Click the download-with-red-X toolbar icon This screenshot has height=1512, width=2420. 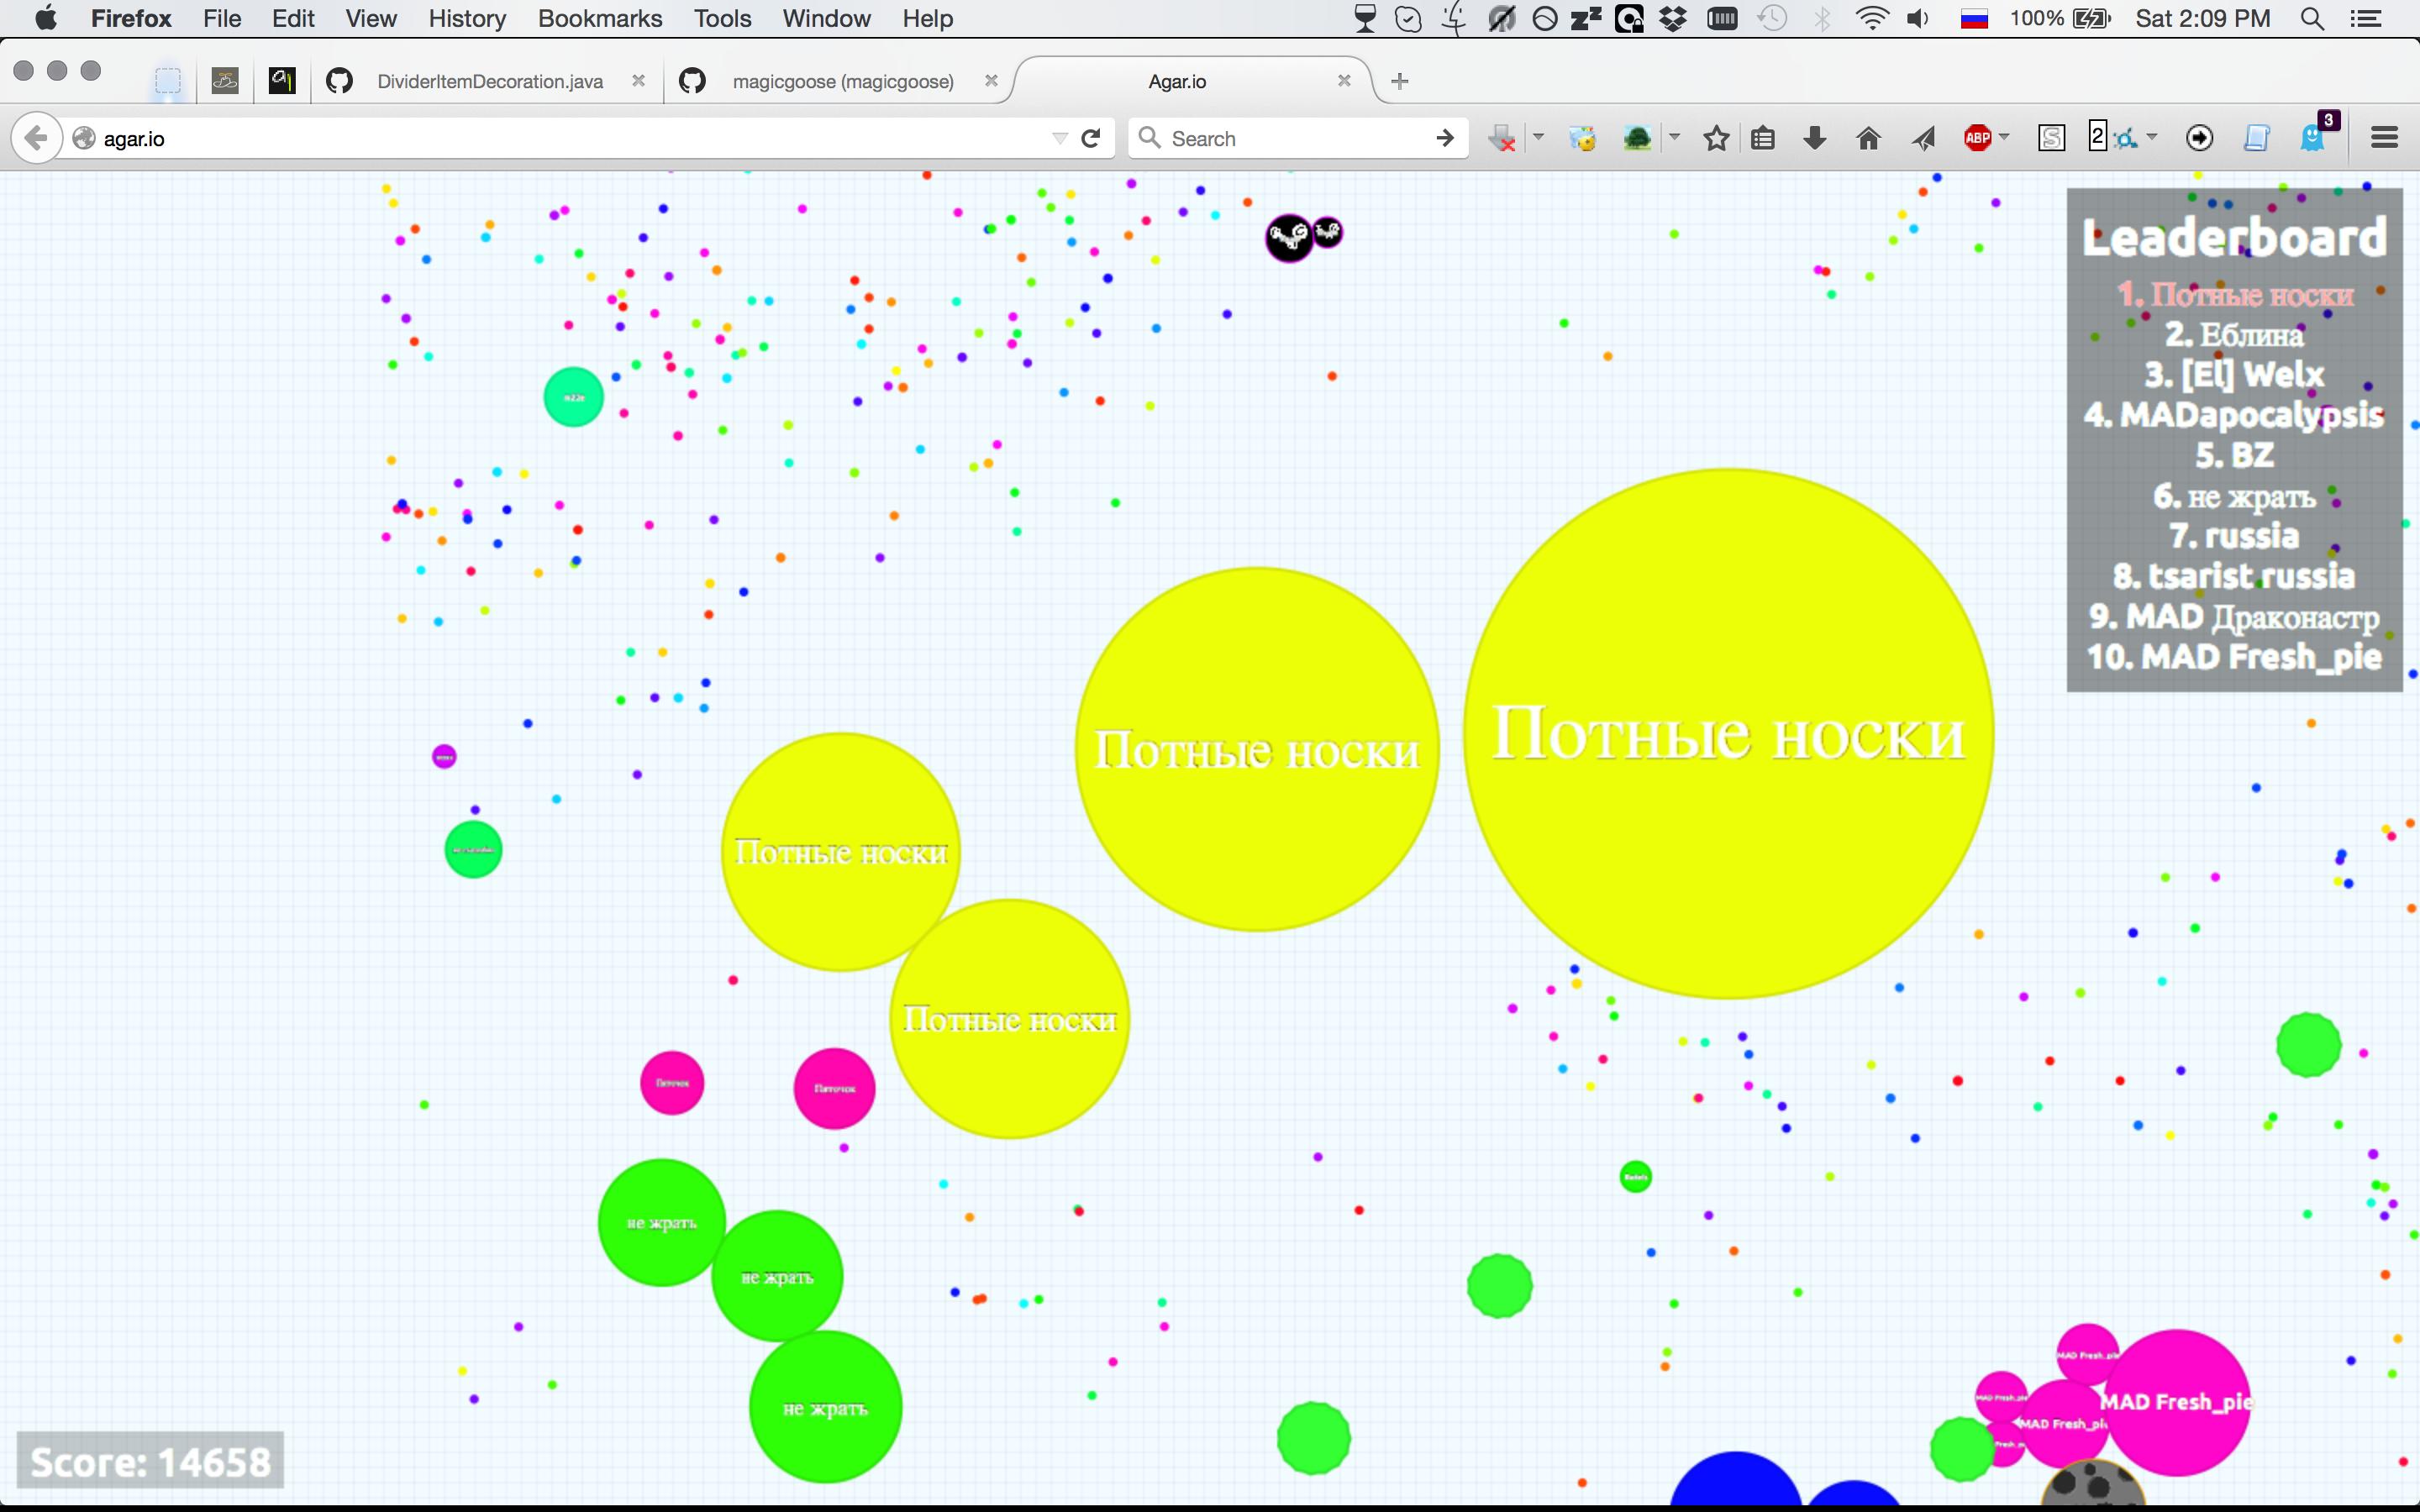(1502, 138)
